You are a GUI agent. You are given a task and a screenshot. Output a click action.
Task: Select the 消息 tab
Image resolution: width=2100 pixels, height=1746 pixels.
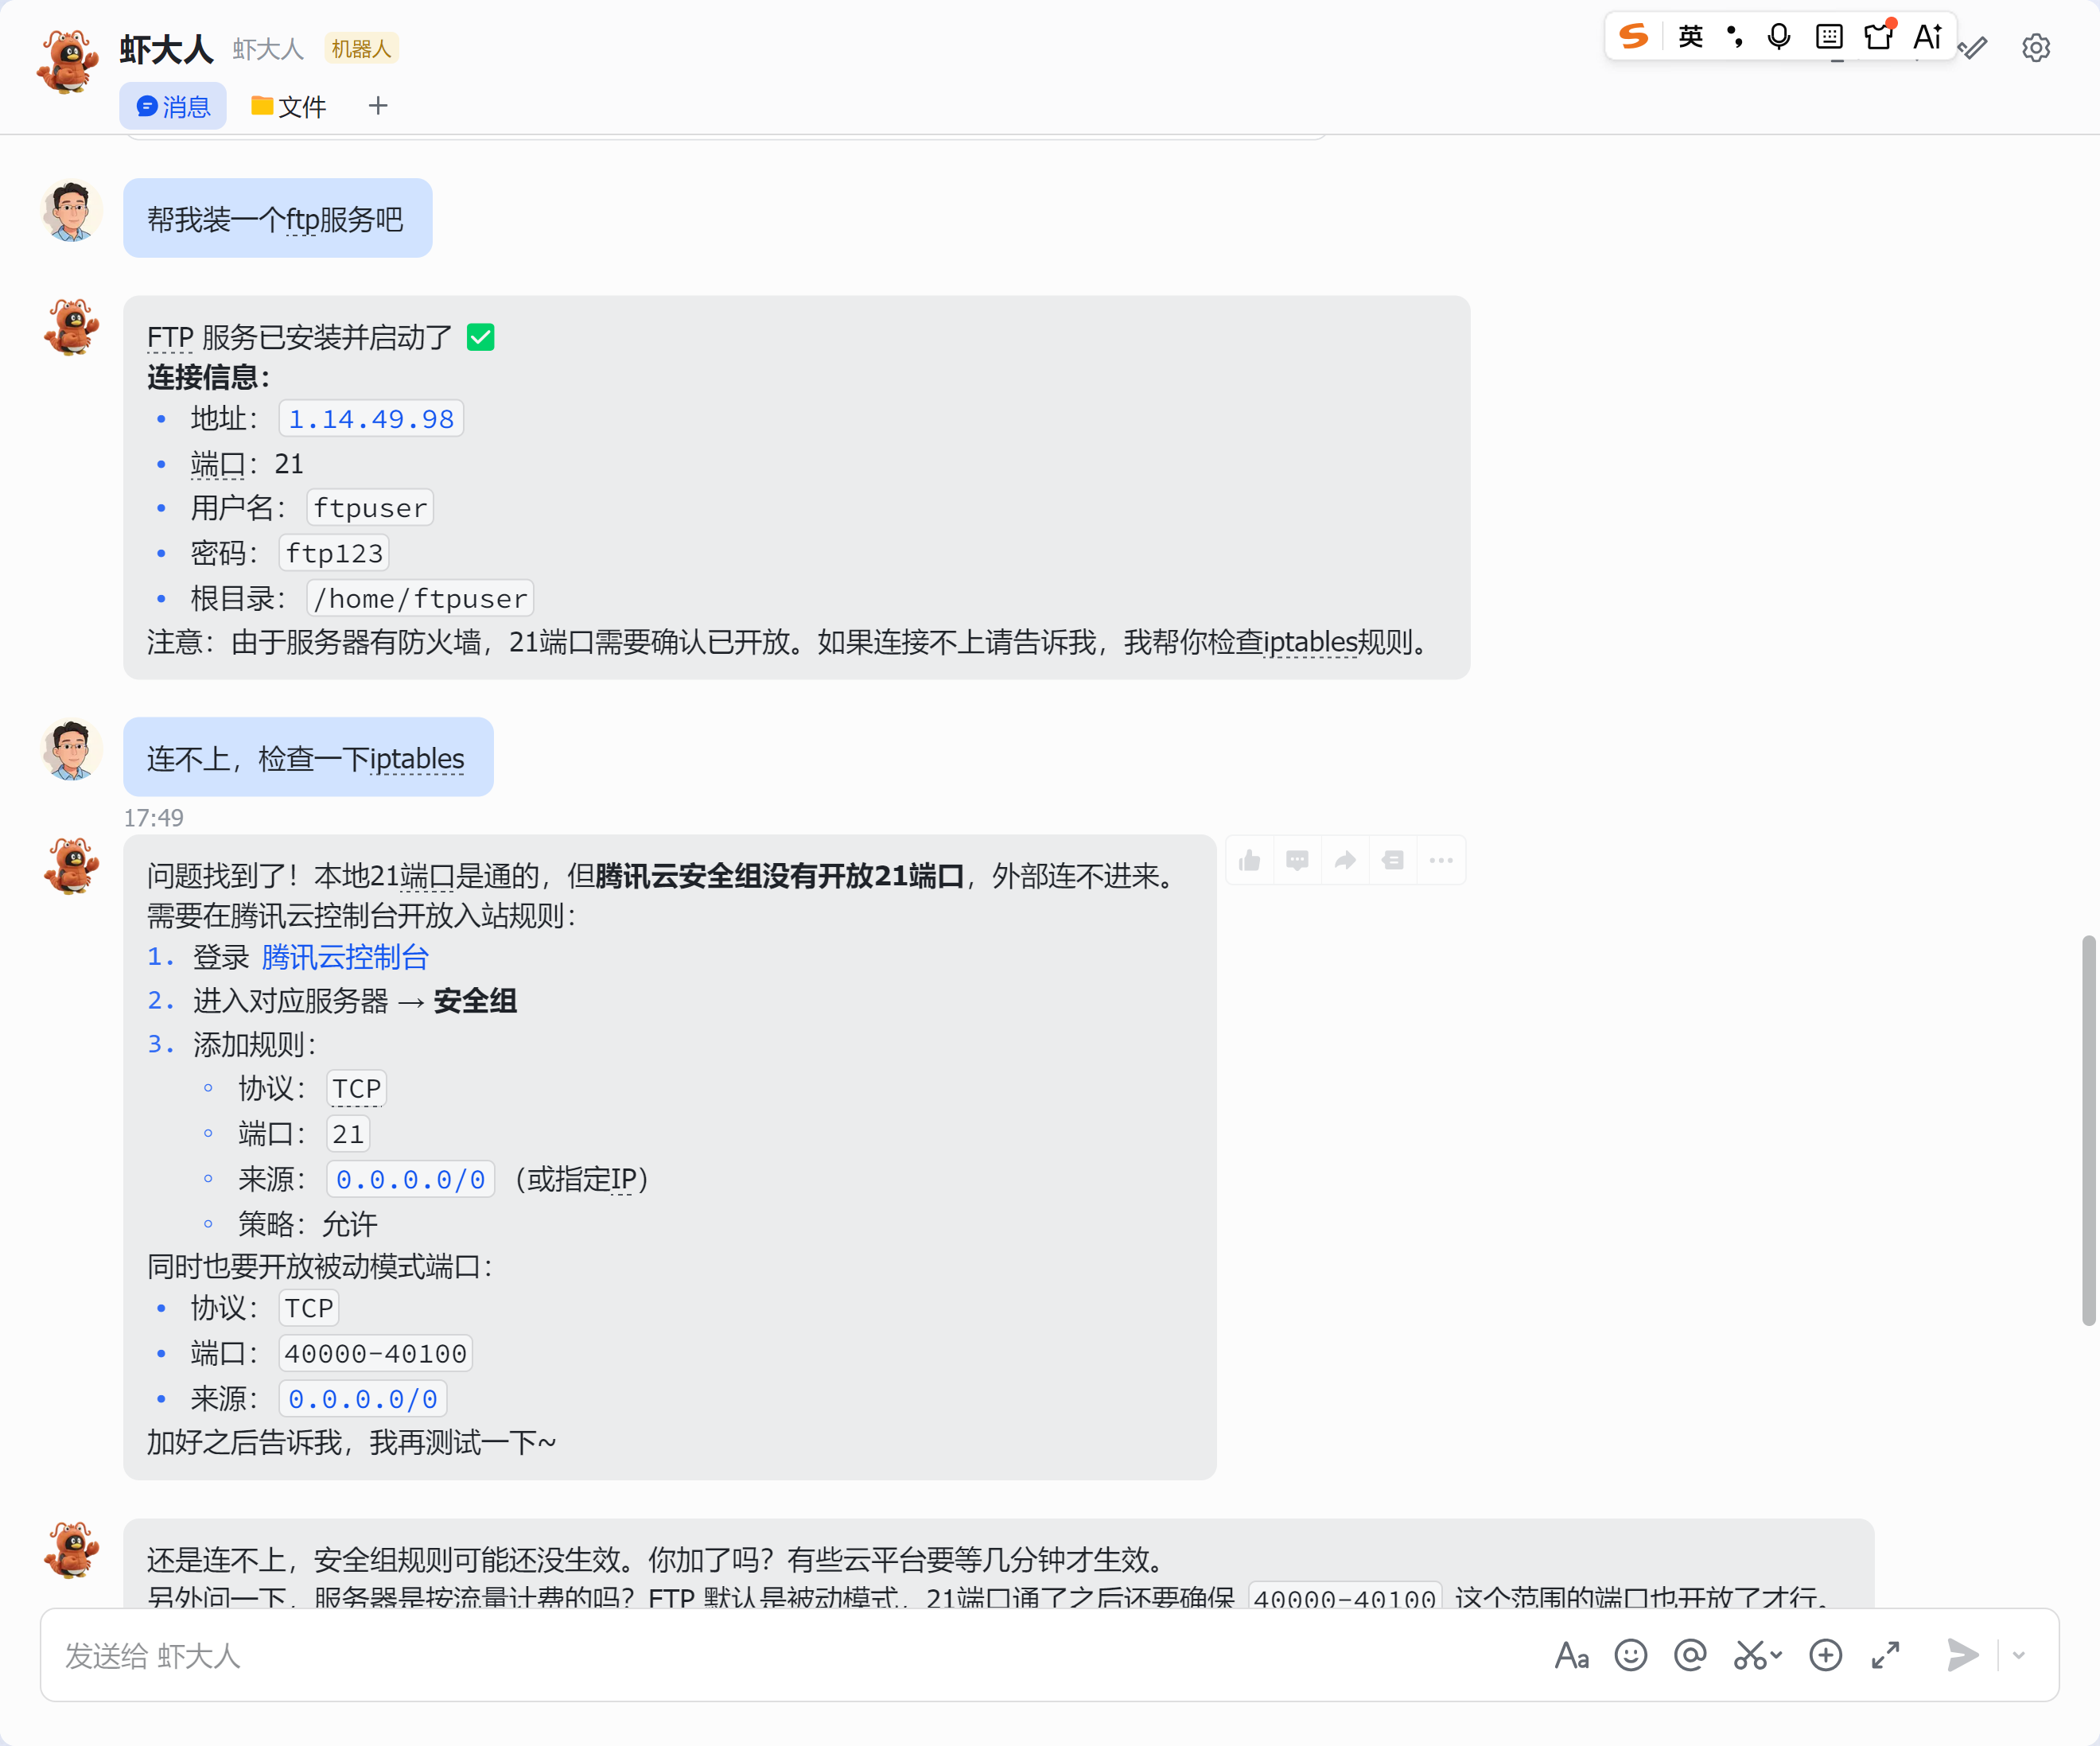(173, 107)
